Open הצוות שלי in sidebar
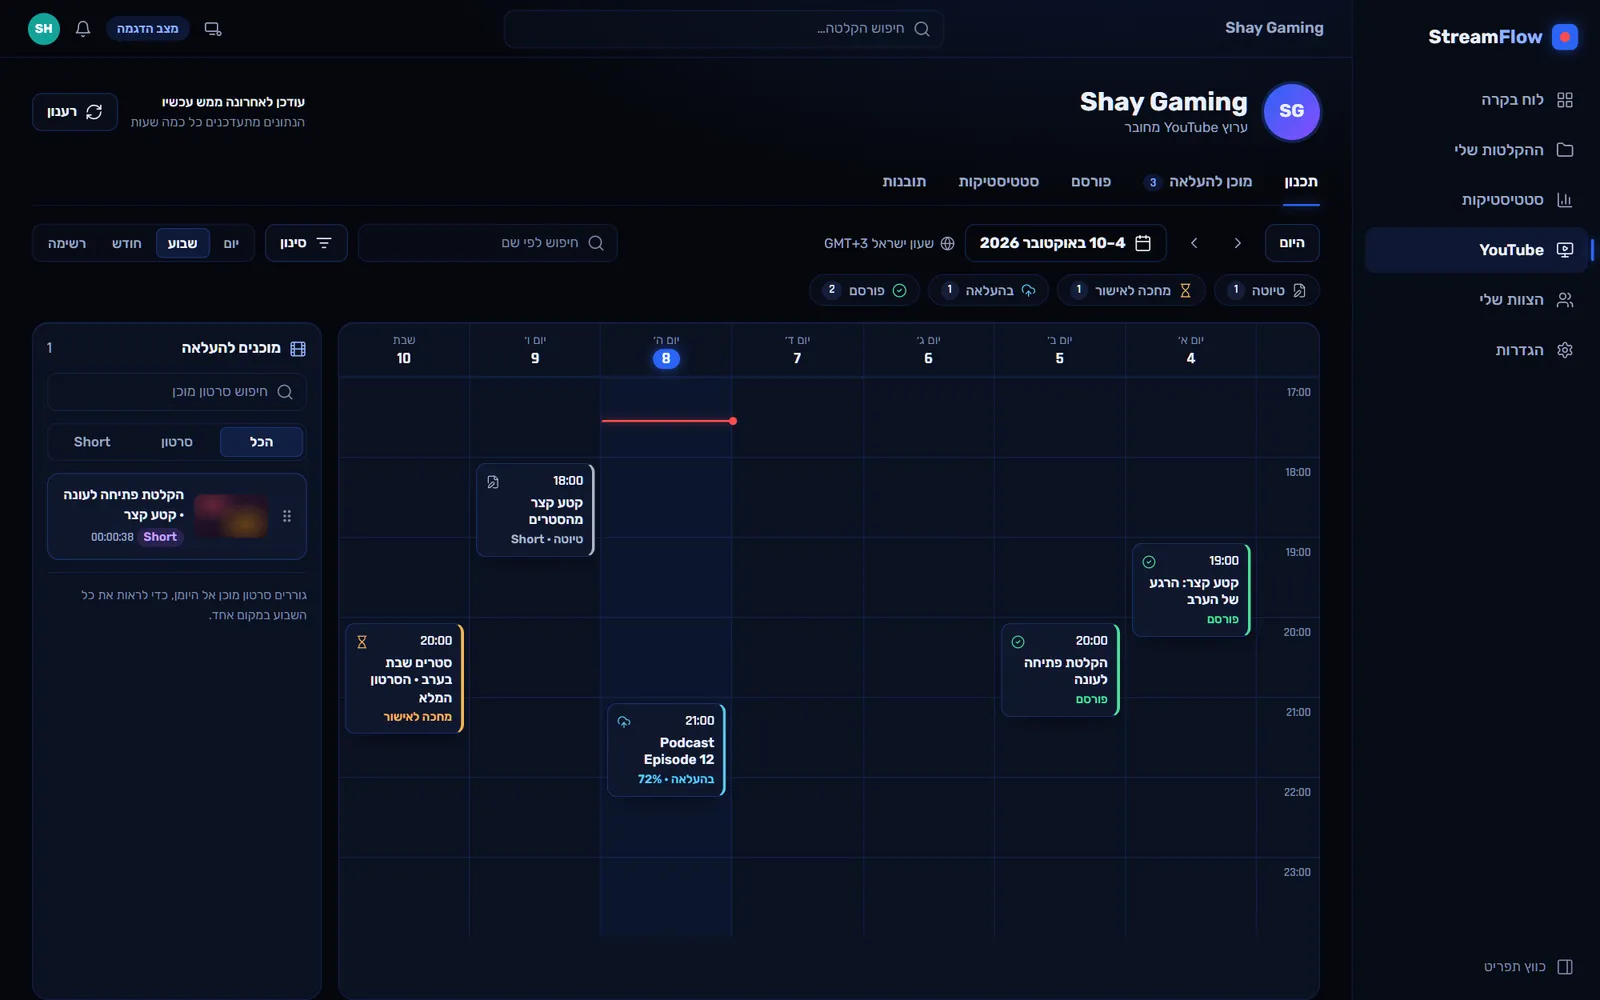1600x1000 pixels. [x=1477, y=300]
